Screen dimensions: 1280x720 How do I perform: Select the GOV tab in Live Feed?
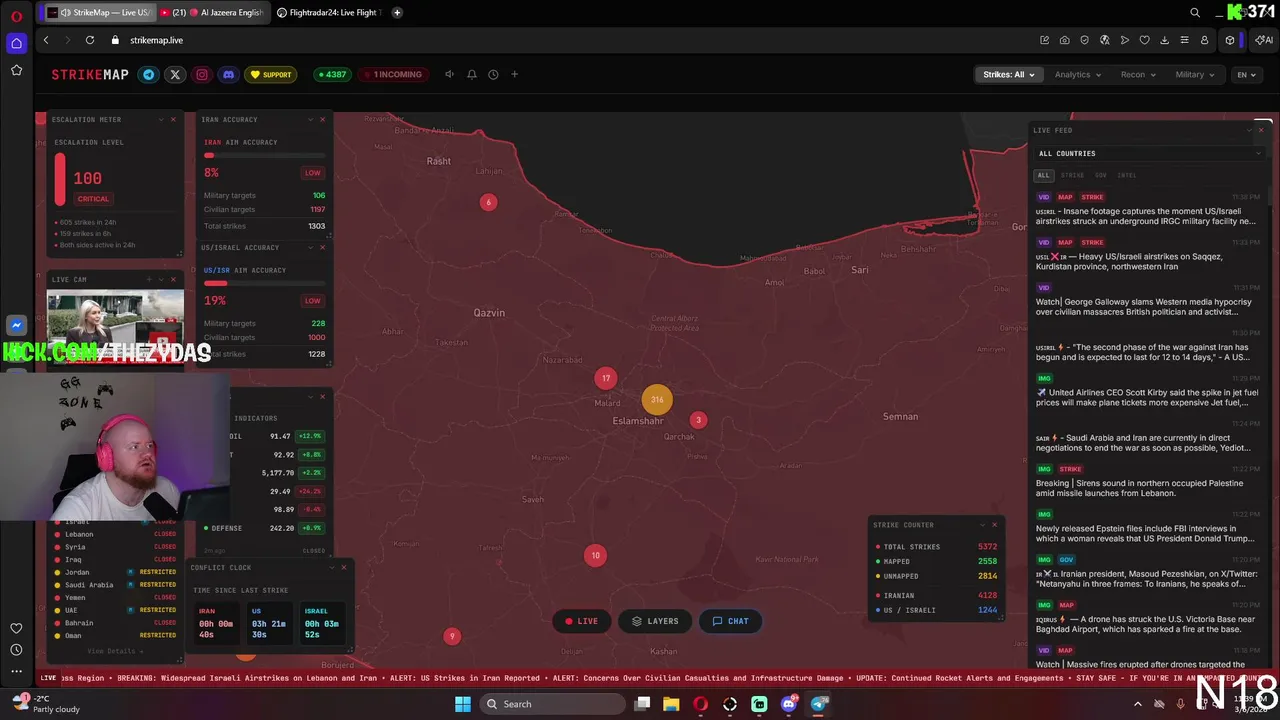(1100, 175)
